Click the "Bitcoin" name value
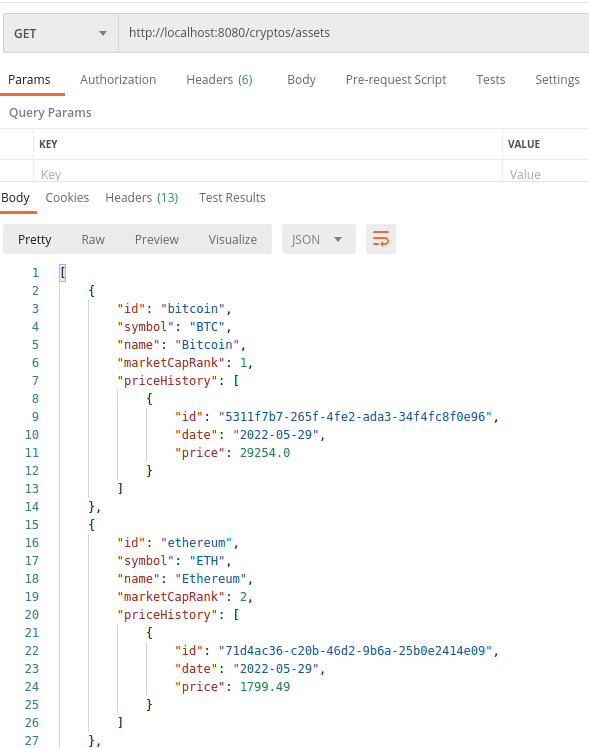This screenshot has width=589, height=748. tap(207, 345)
